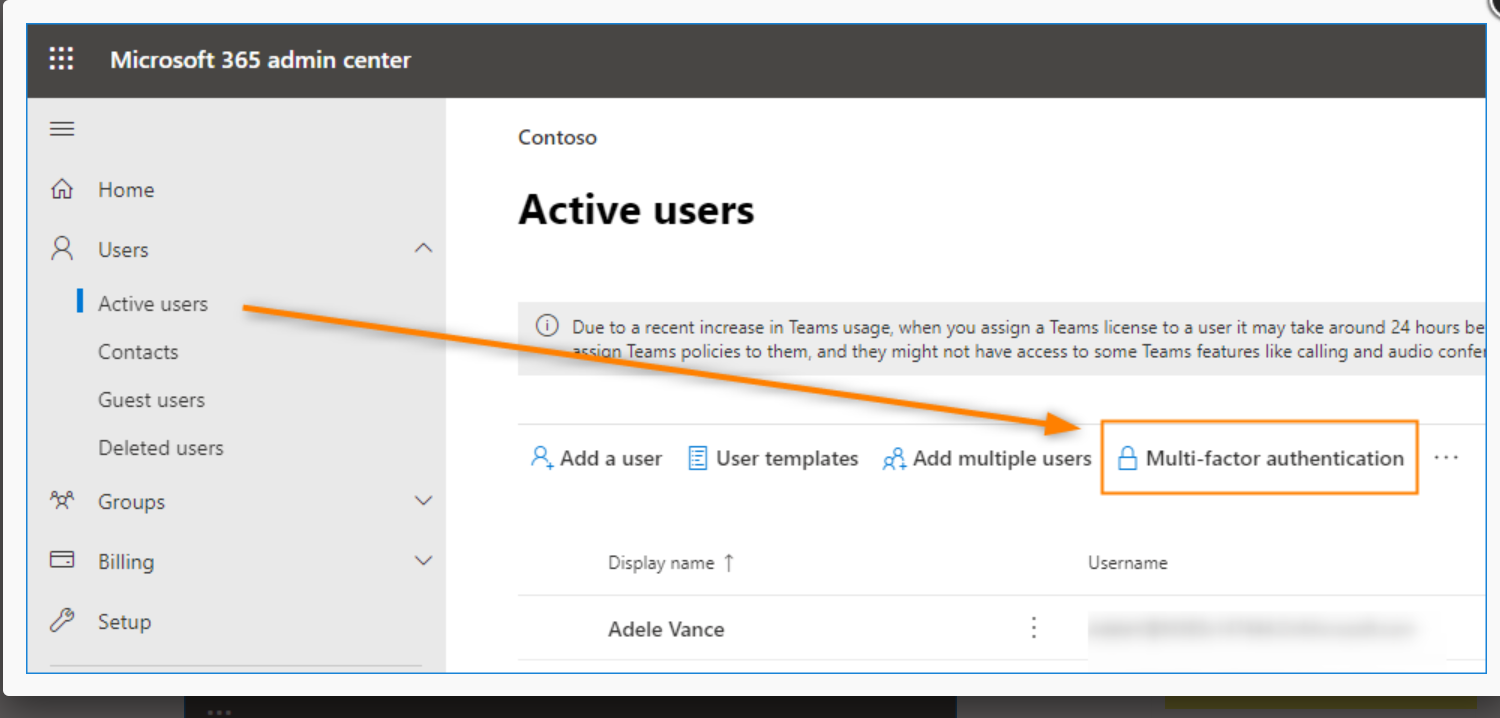Open Deleted users list
This screenshot has width=1500, height=718.
coord(160,448)
